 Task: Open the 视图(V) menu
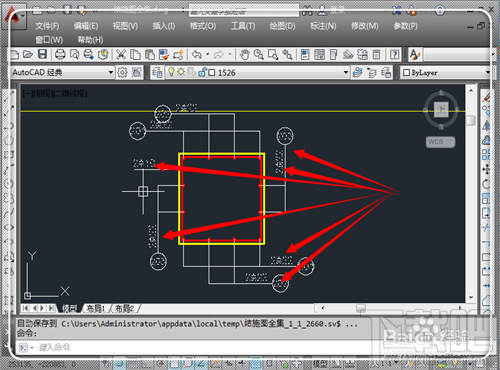coord(125,26)
